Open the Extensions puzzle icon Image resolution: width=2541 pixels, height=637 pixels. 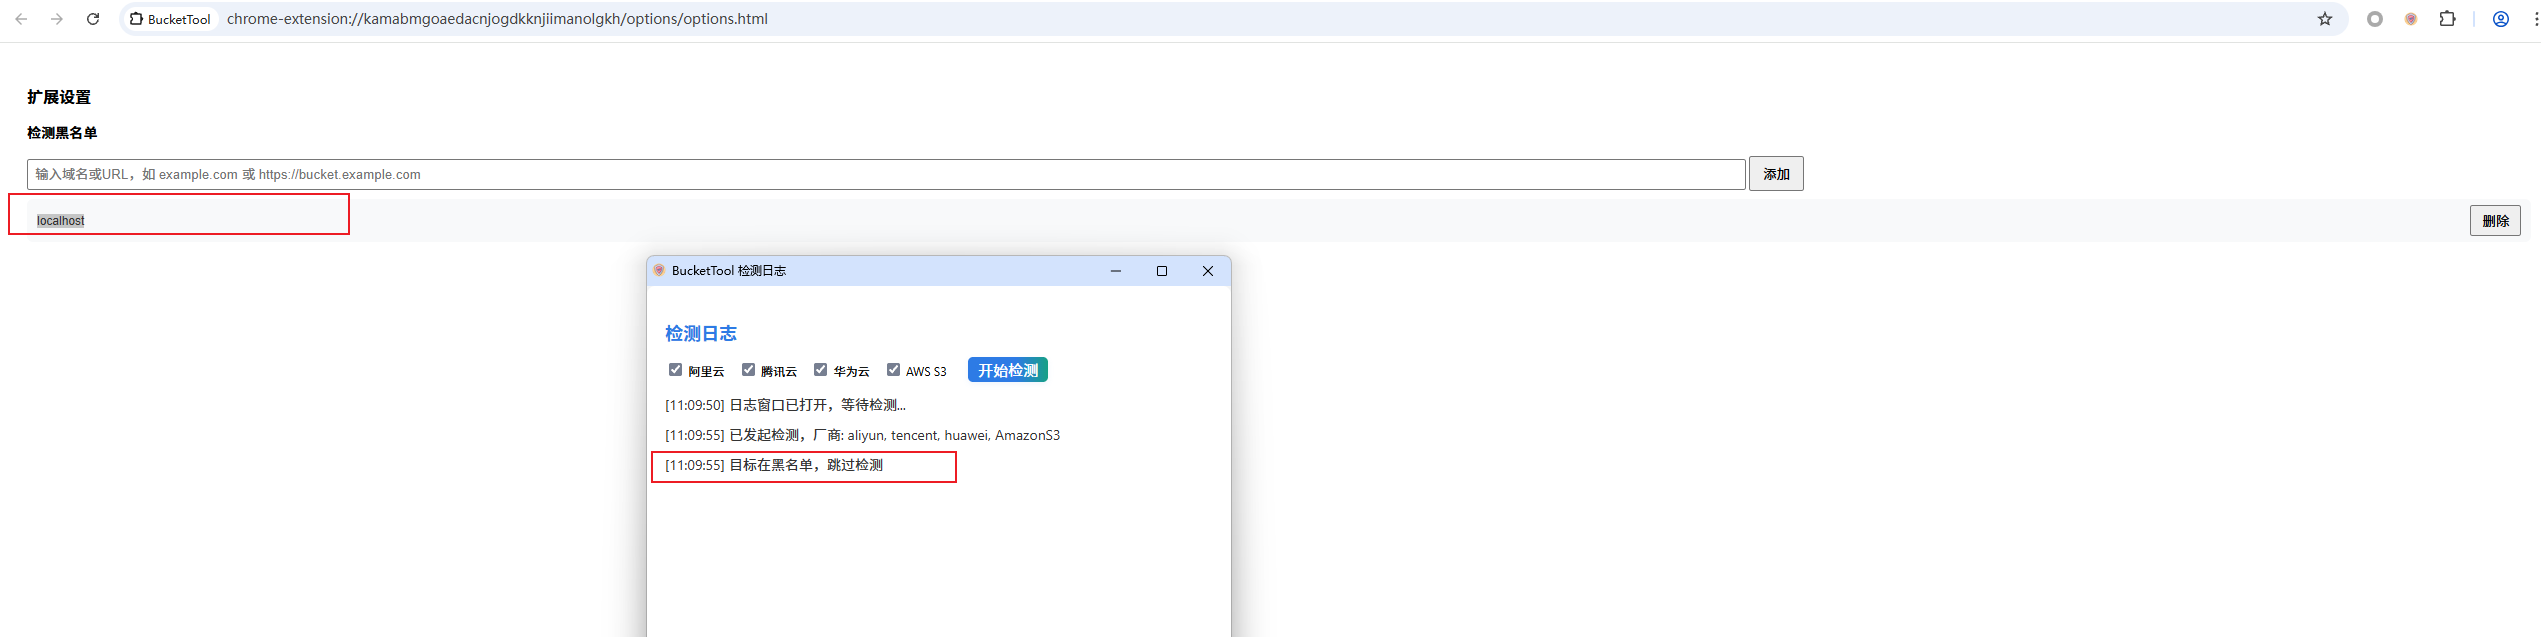click(2447, 19)
